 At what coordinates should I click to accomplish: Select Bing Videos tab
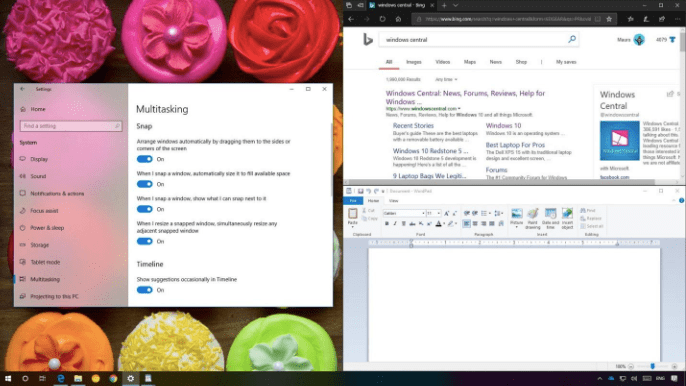coord(443,62)
